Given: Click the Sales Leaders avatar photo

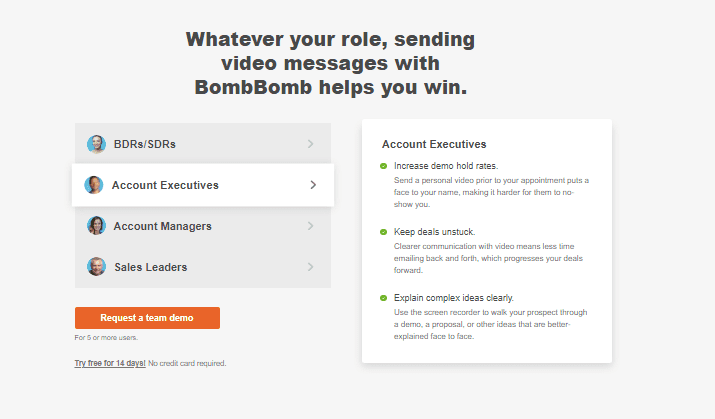Looking at the screenshot, I should (96, 267).
